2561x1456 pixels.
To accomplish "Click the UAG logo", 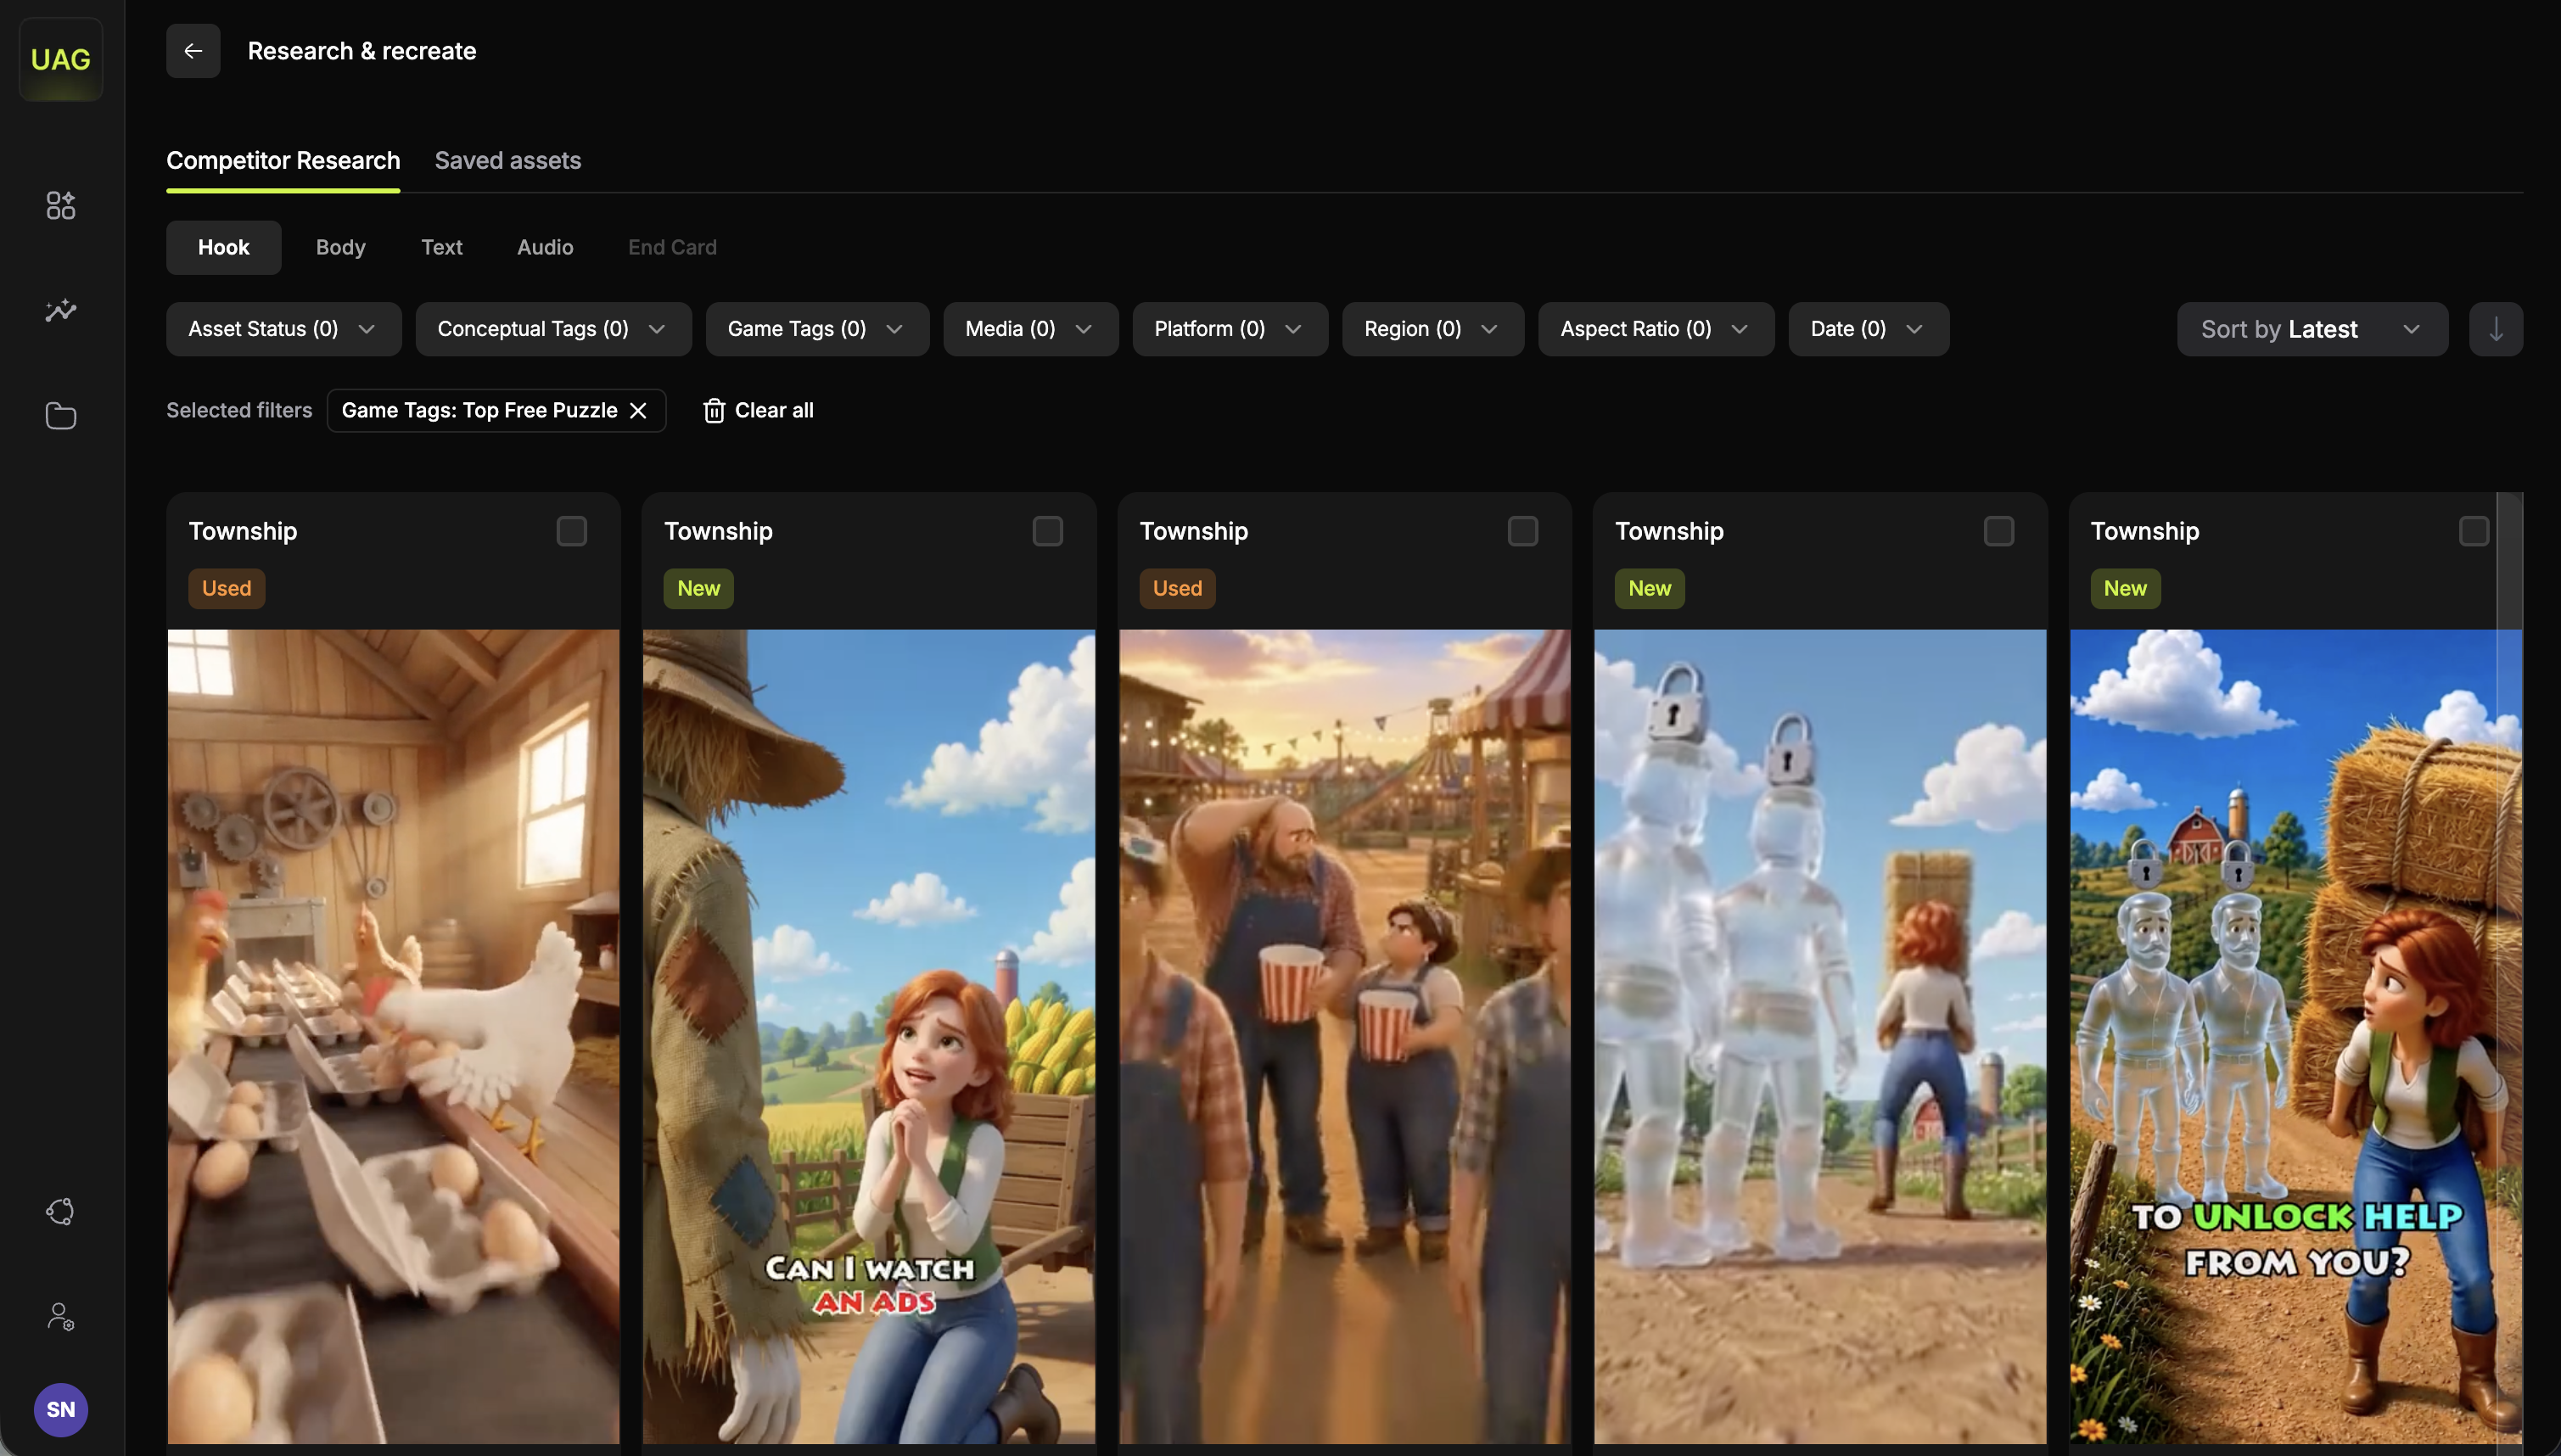I will coord(61,59).
